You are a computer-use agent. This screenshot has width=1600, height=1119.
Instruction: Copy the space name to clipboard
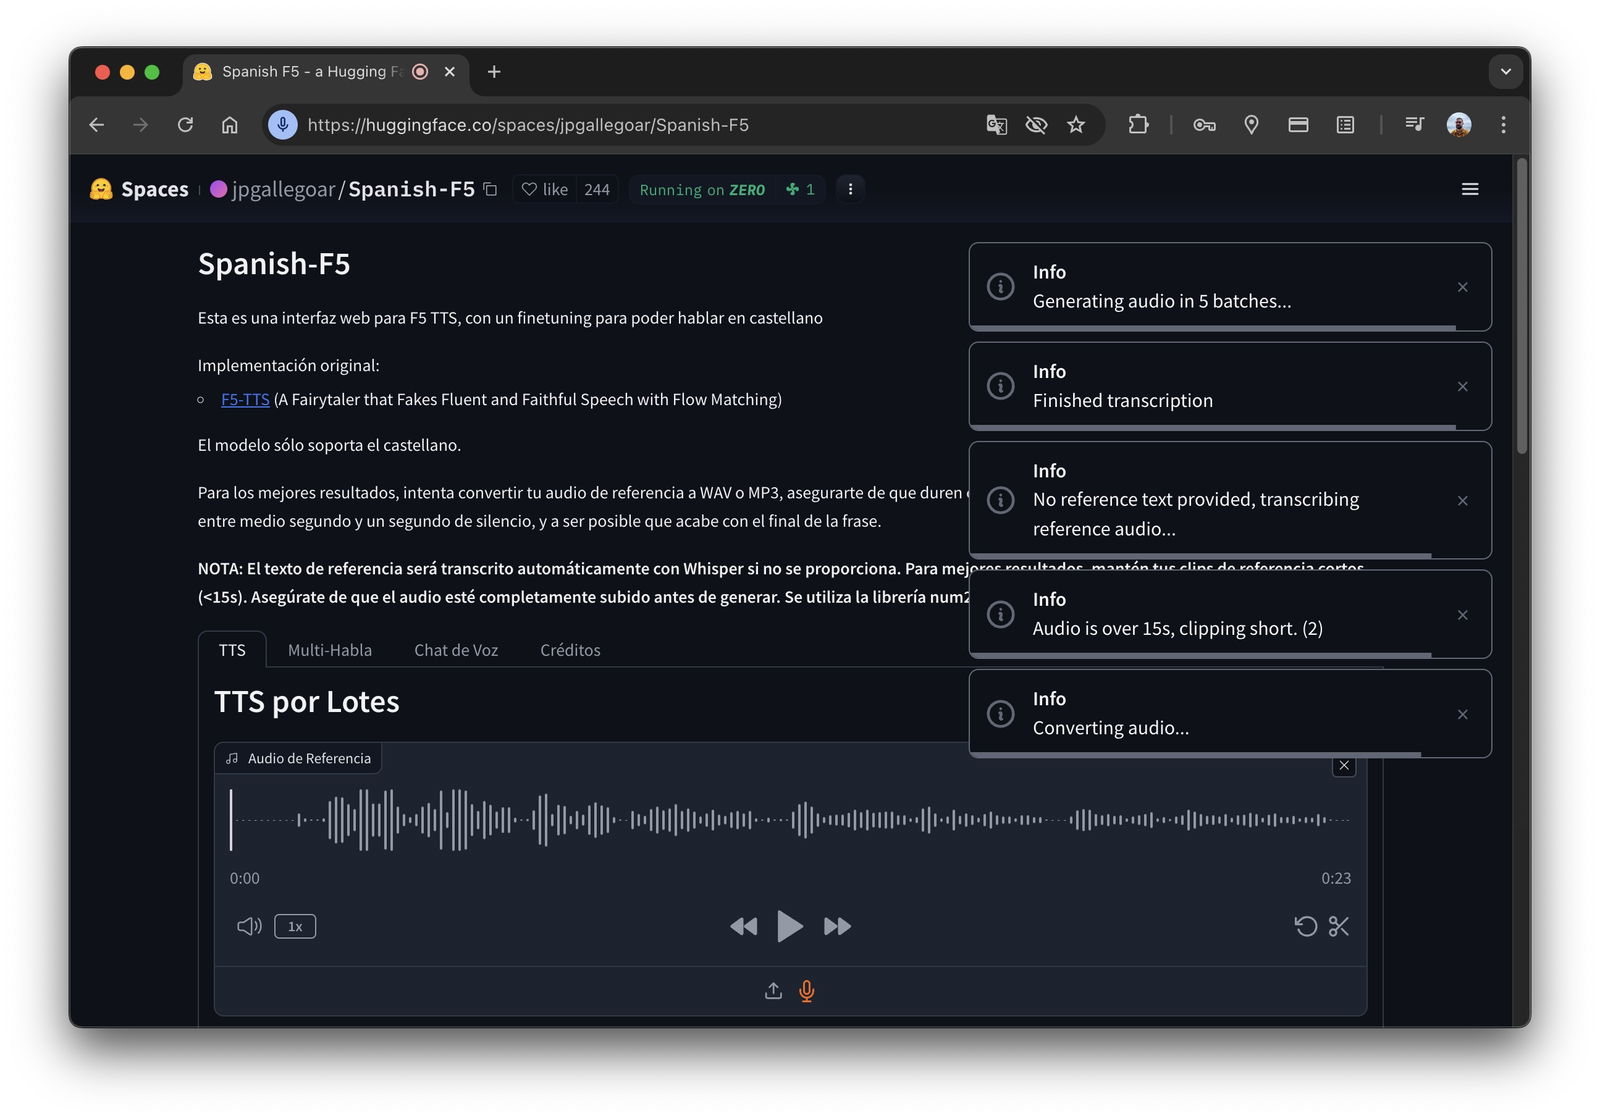coord(490,189)
